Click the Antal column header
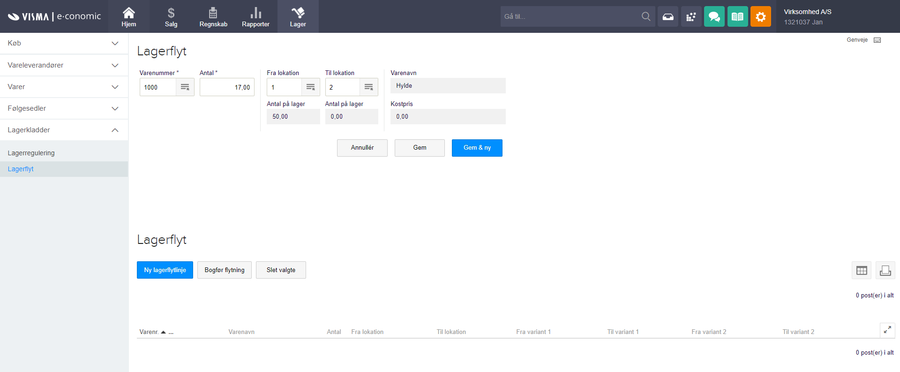 pos(333,332)
